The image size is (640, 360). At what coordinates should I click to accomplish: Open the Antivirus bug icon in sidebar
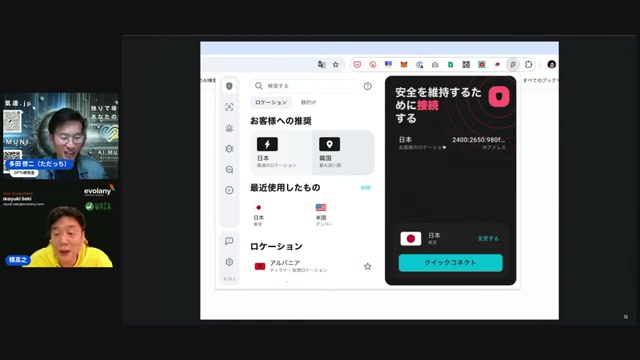click(229, 149)
